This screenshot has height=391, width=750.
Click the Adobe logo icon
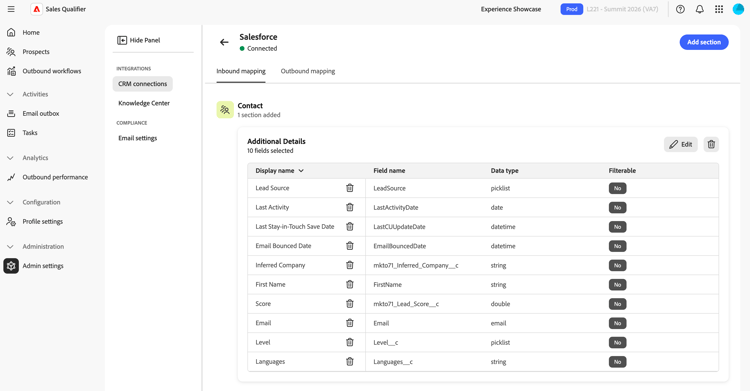point(36,9)
